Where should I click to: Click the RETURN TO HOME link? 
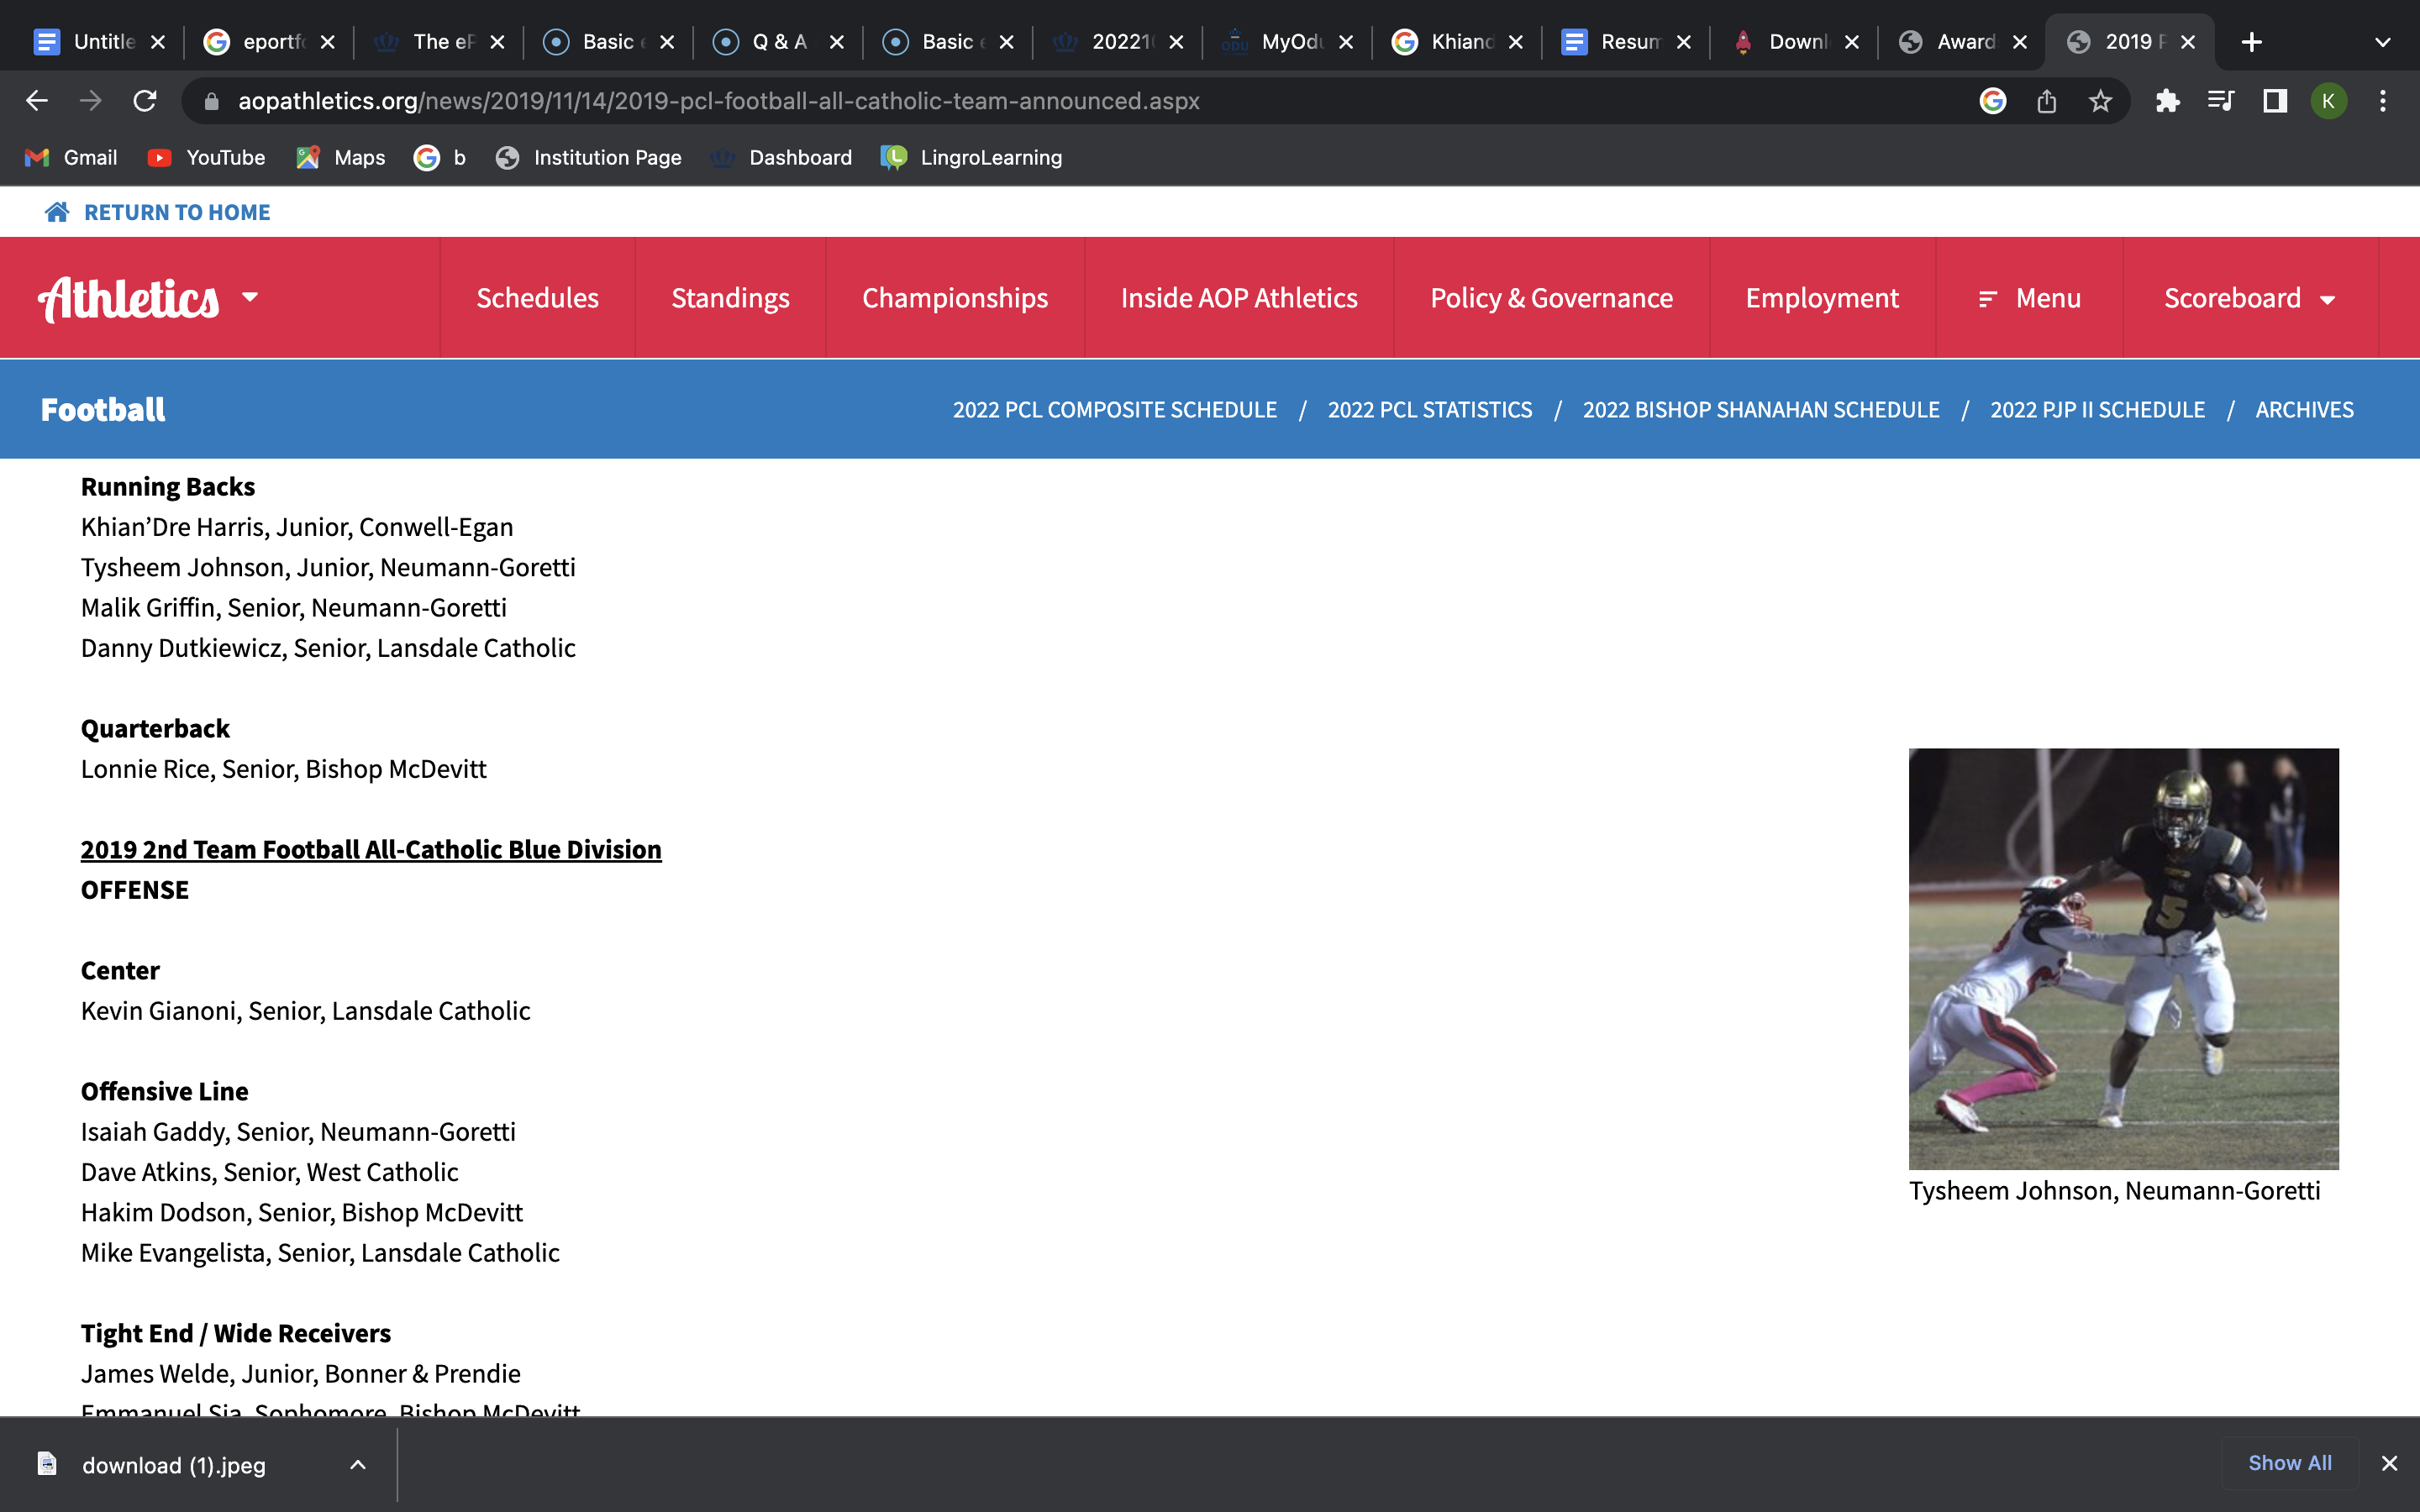pyautogui.click(x=177, y=212)
